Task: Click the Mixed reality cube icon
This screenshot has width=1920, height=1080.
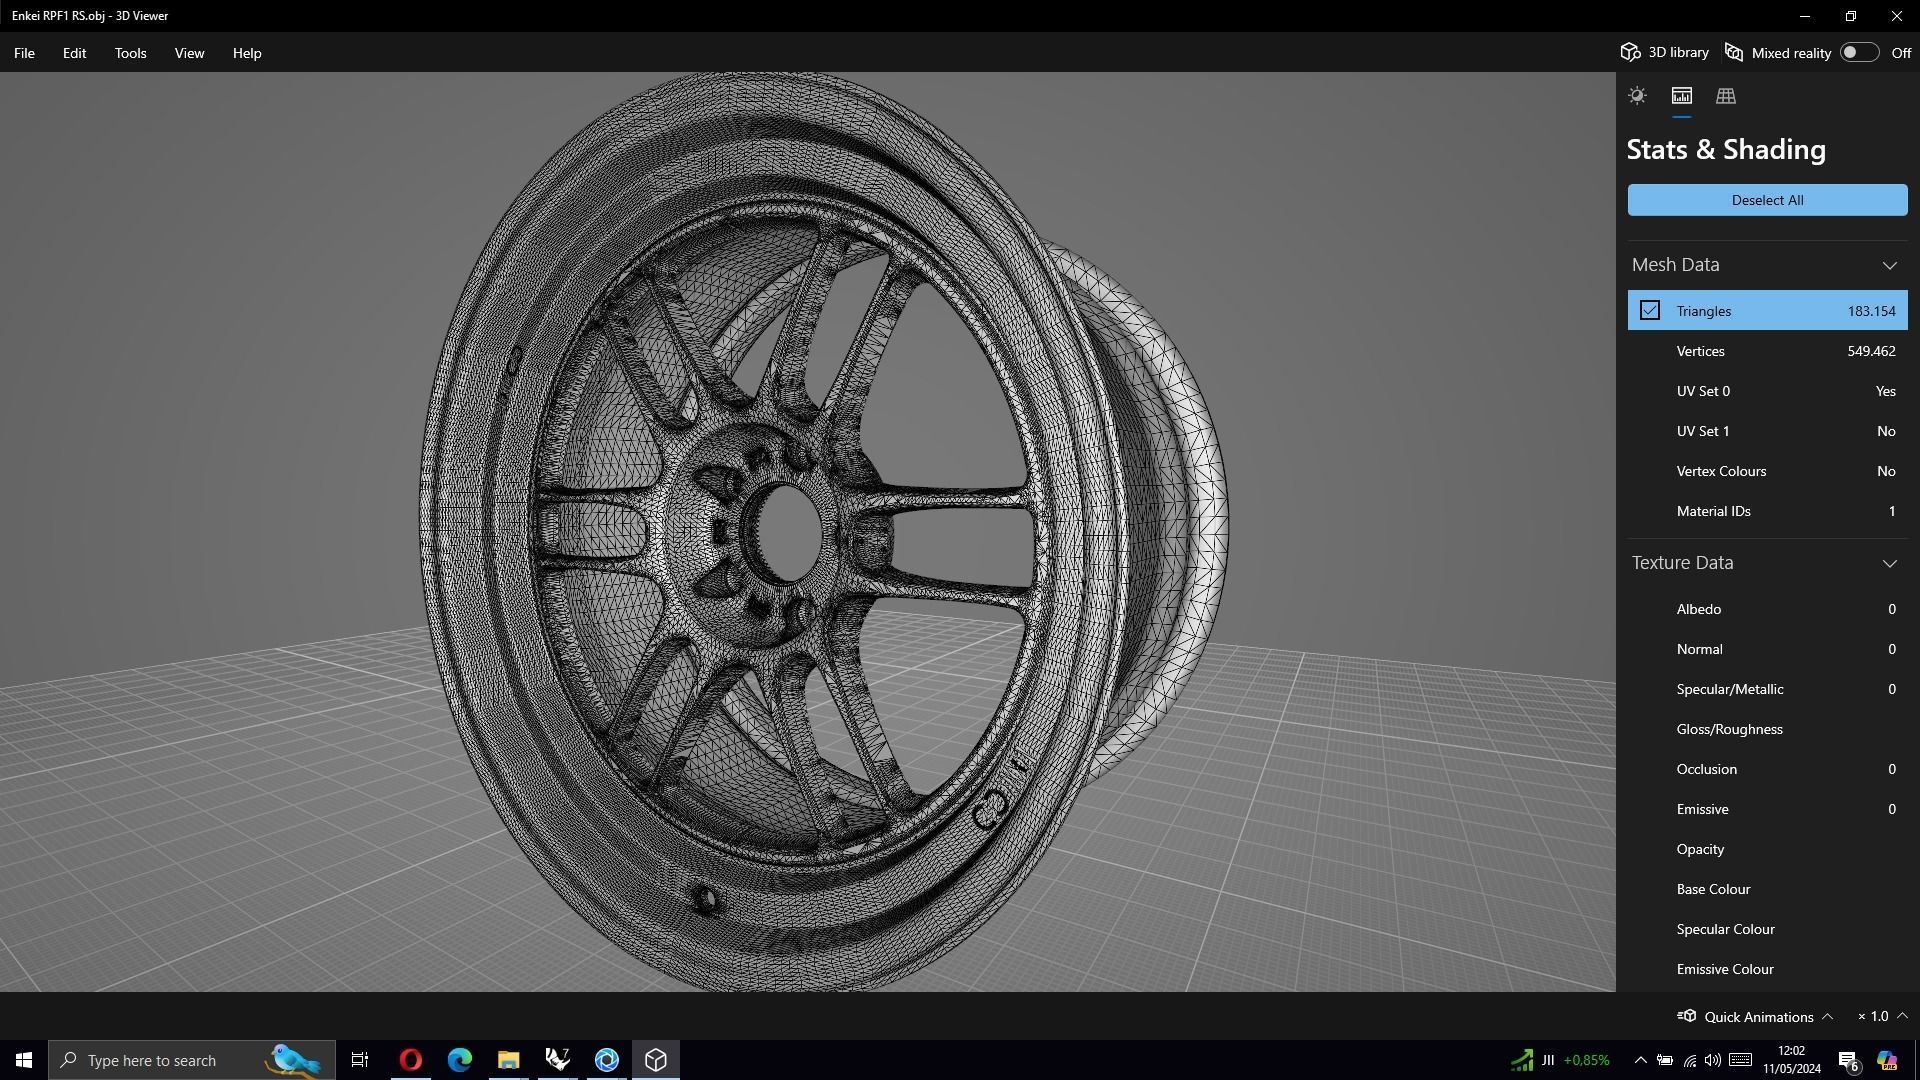Action: 1734,53
